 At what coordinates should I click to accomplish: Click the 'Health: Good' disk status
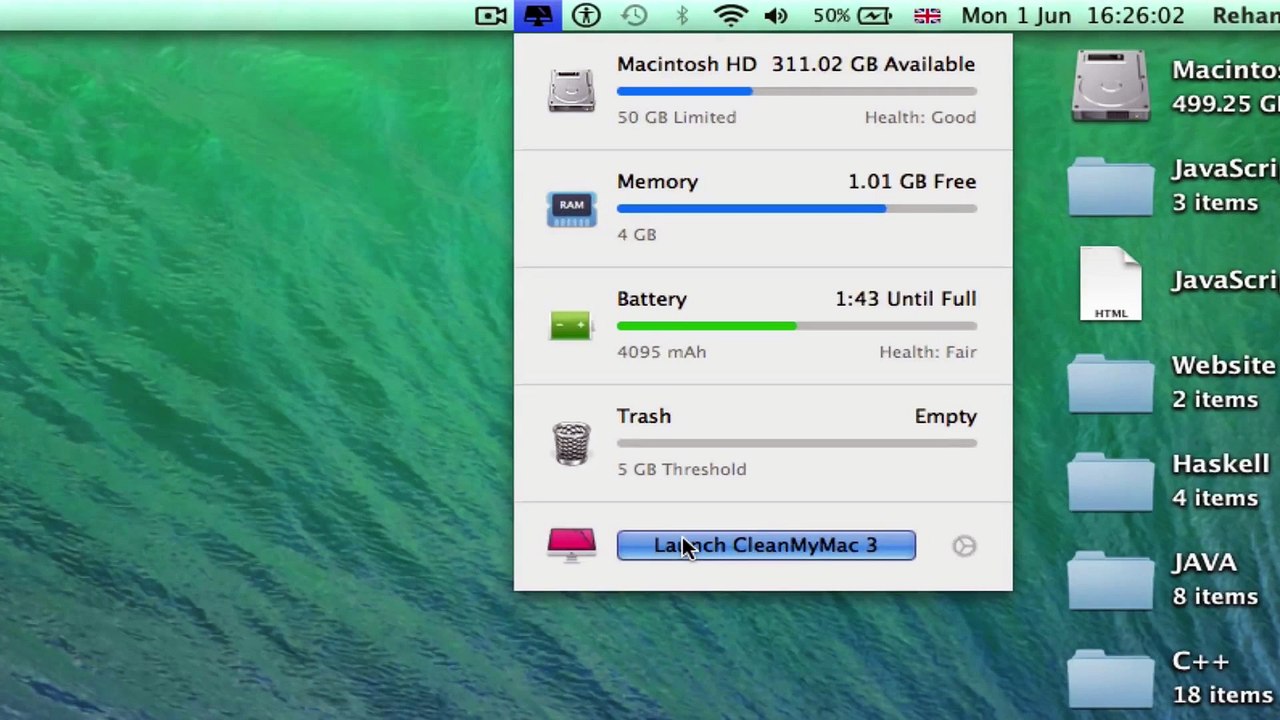[x=920, y=117]
